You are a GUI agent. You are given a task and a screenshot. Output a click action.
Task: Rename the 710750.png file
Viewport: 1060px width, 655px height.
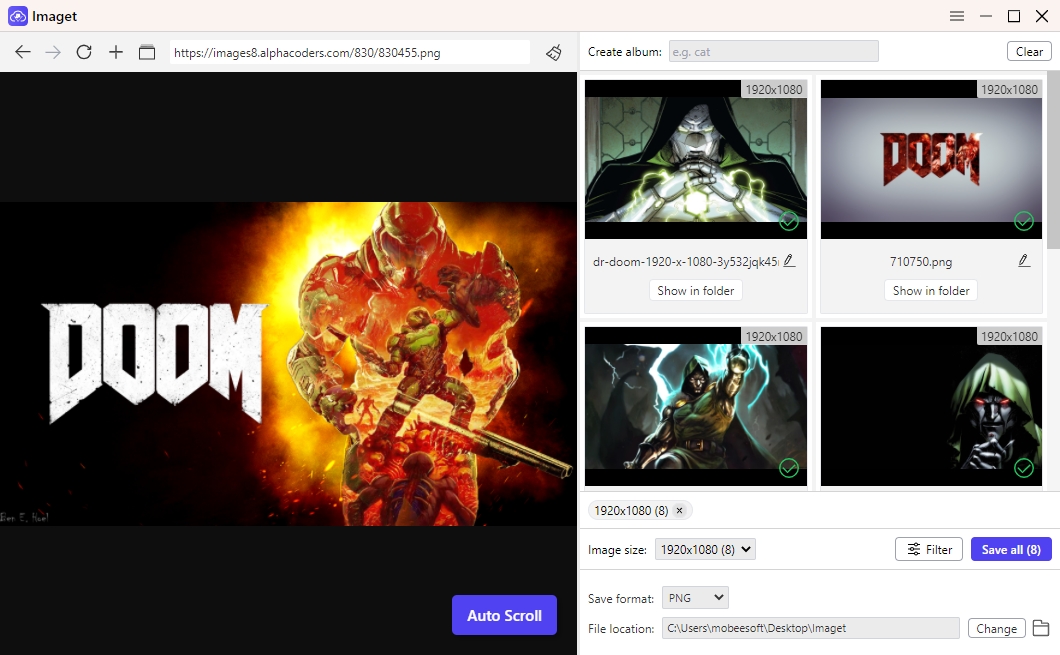[1024, 261]
